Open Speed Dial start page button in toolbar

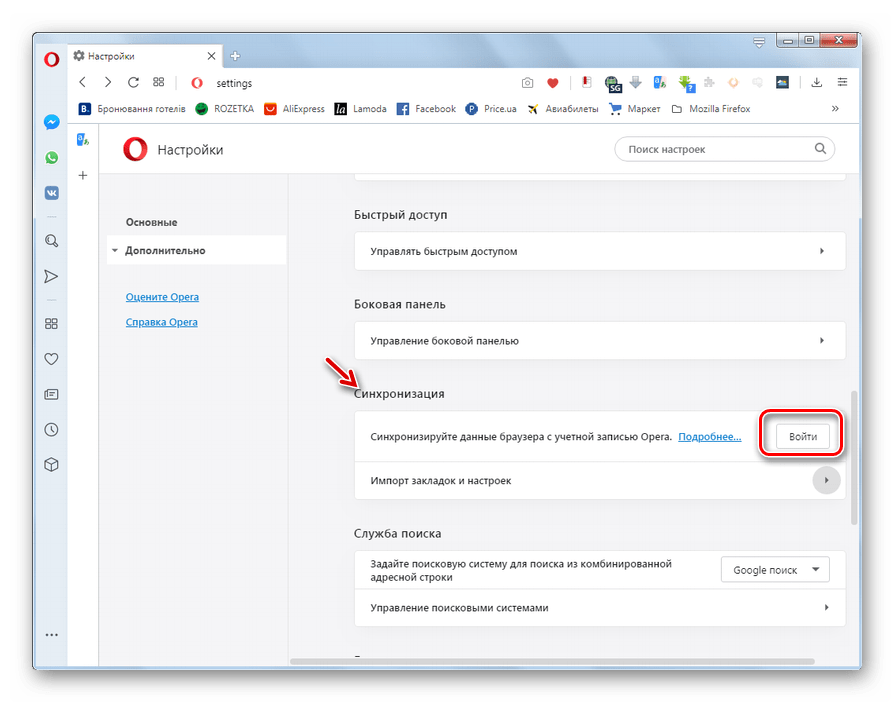159,82
